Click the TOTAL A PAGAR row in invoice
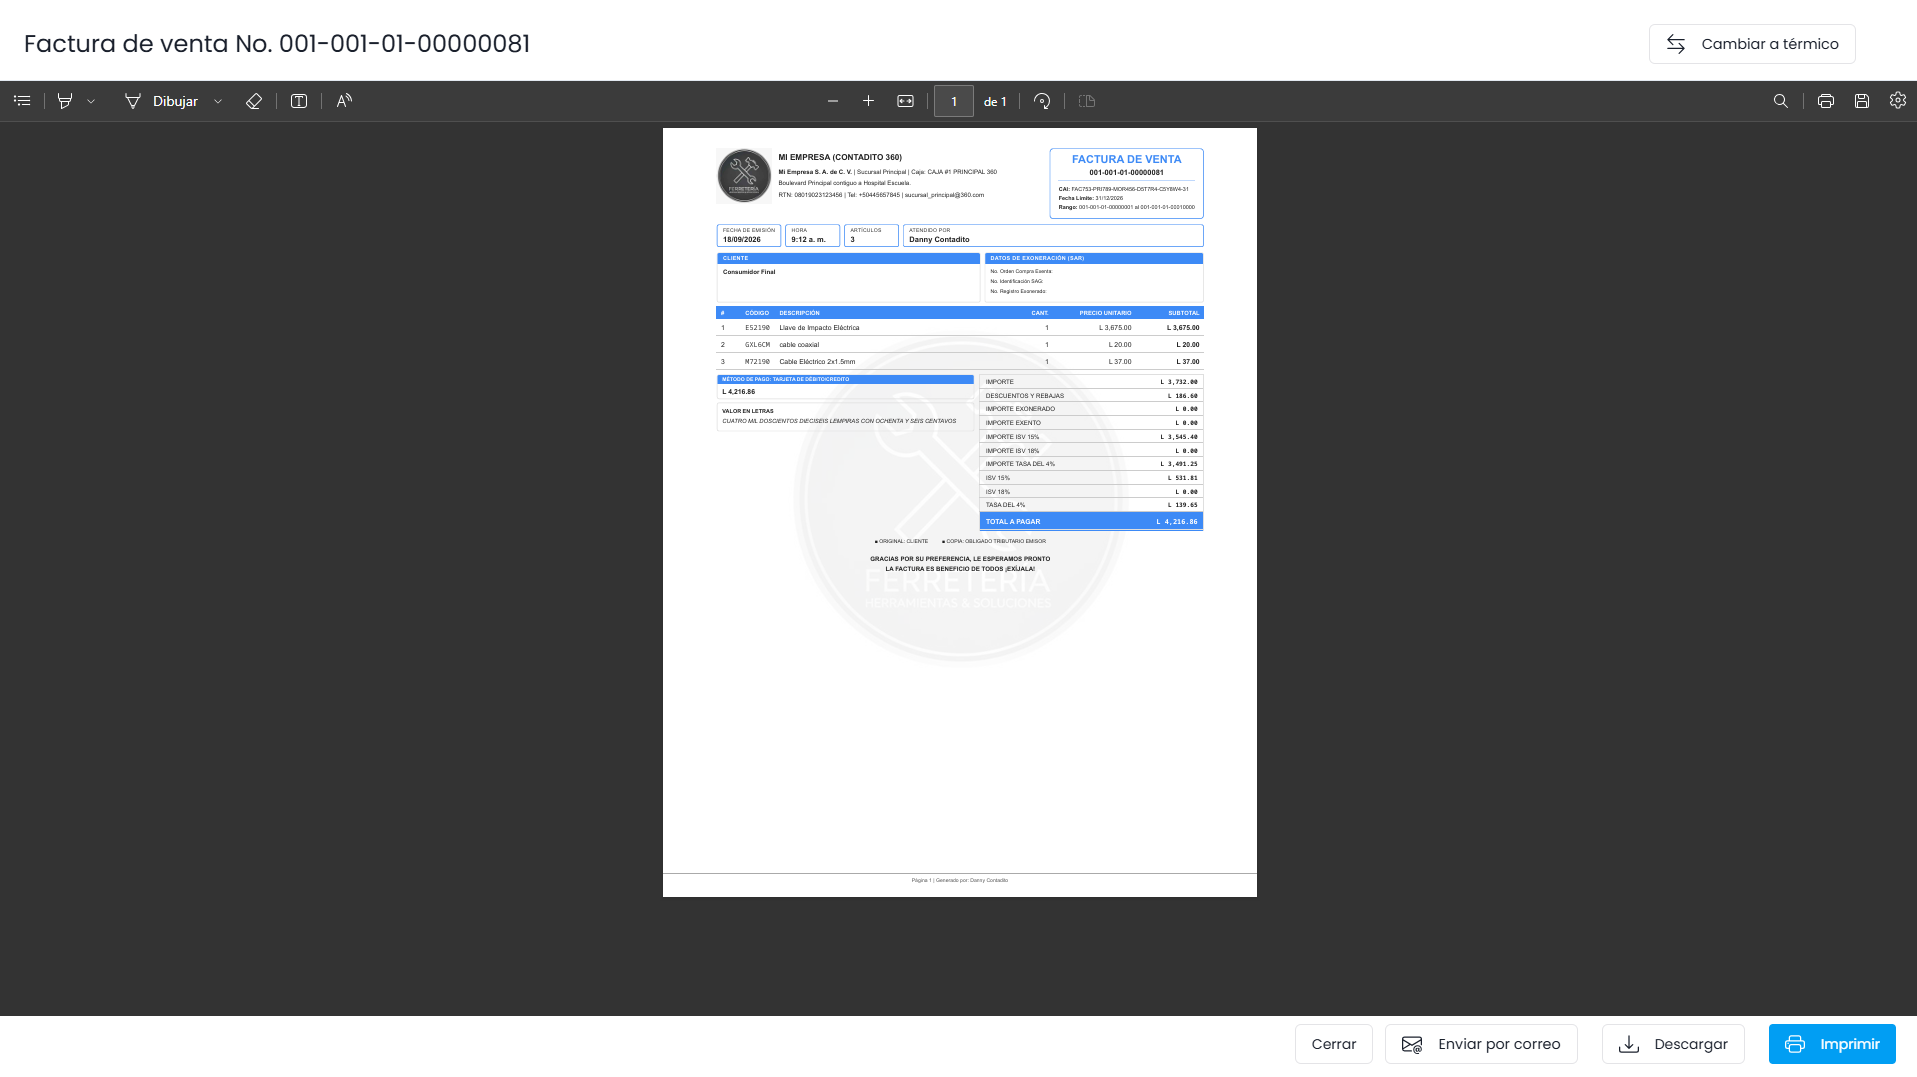Screen dimensions: 1917x1077 [x=1091, y=521]
